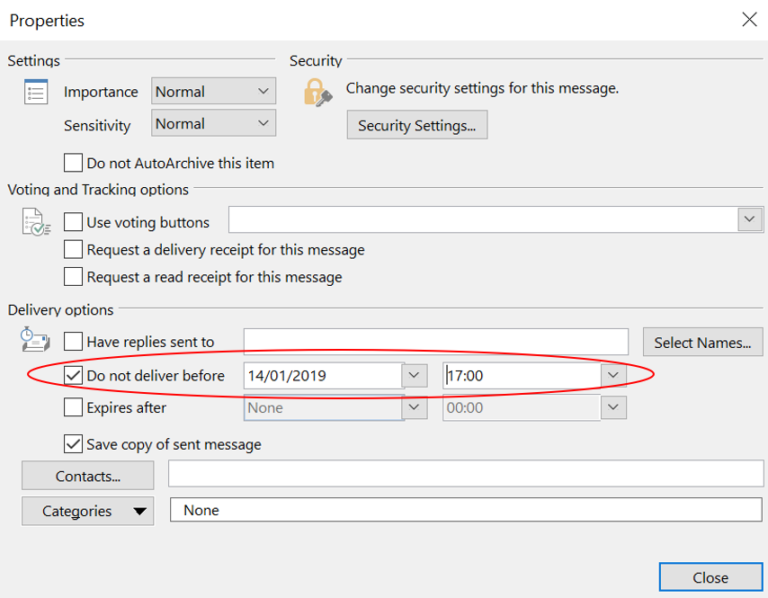
Task: Click the settings list icon beside Importance
Action: point(36,92)
